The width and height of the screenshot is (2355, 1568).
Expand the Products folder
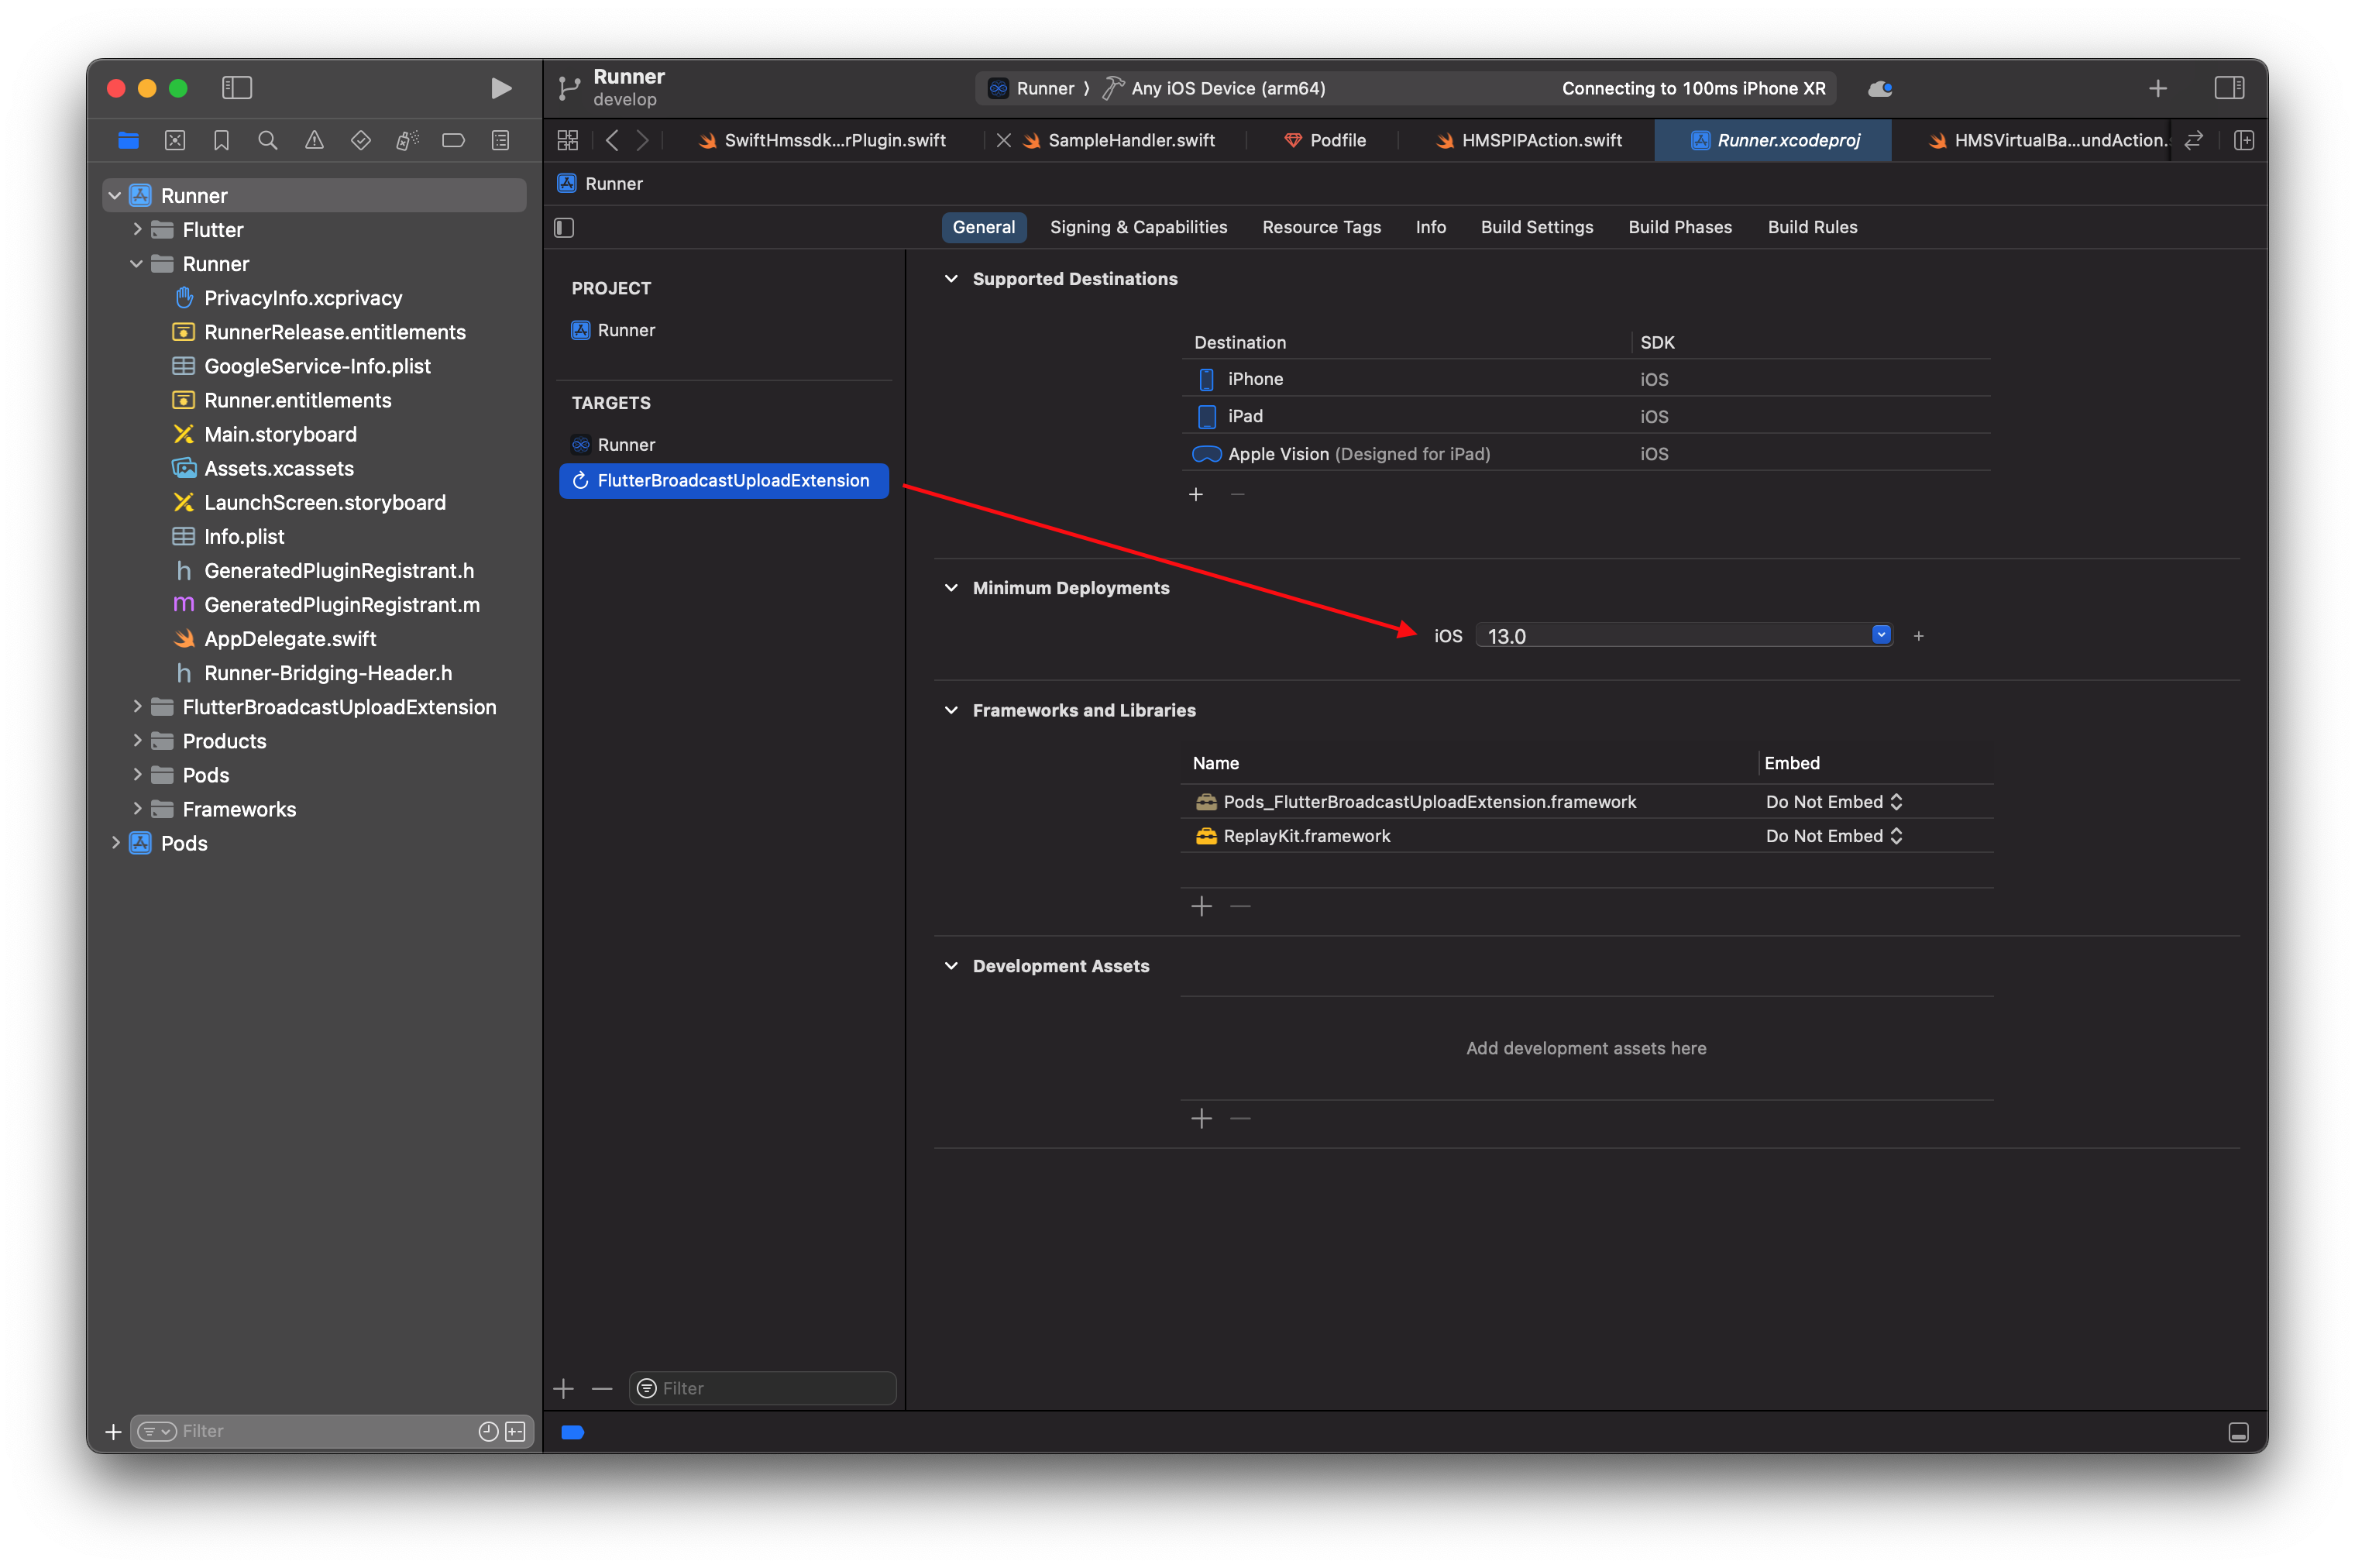point(137,740)
